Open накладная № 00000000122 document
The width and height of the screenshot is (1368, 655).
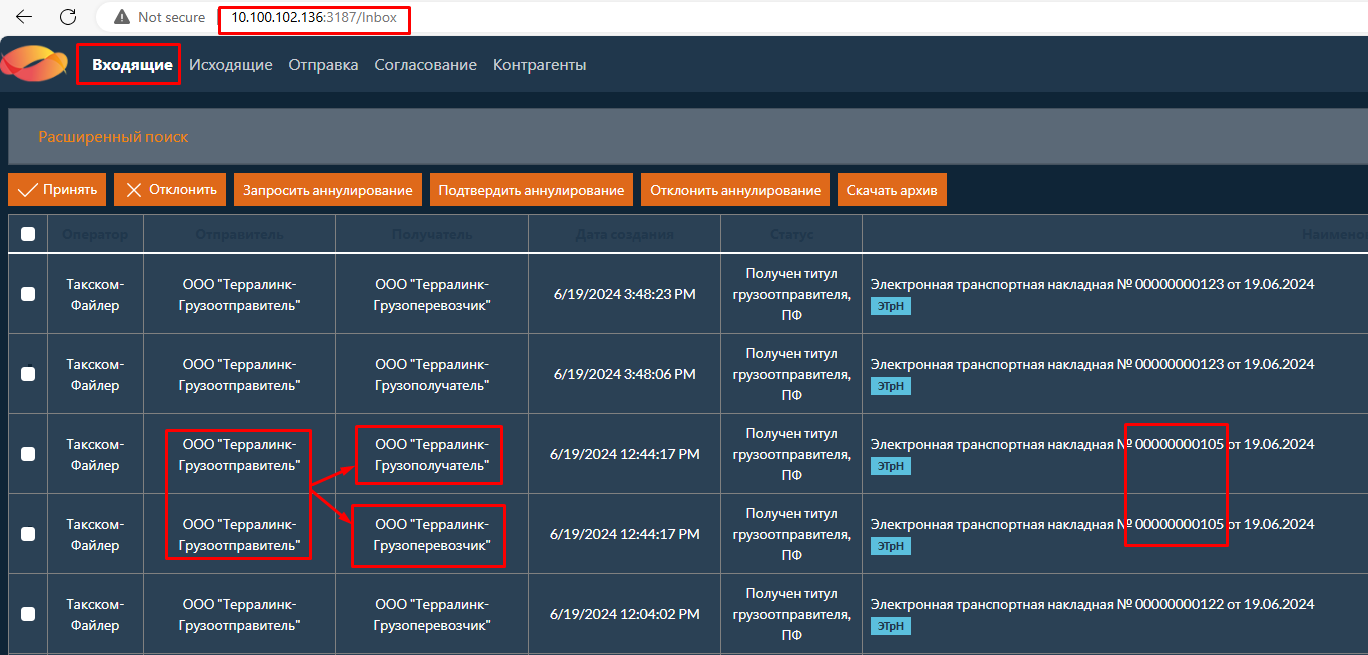(x=1092, y=604)
